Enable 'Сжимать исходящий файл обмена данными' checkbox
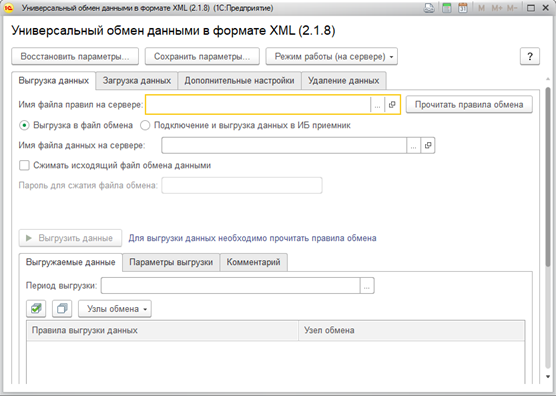 click(24, 165)
